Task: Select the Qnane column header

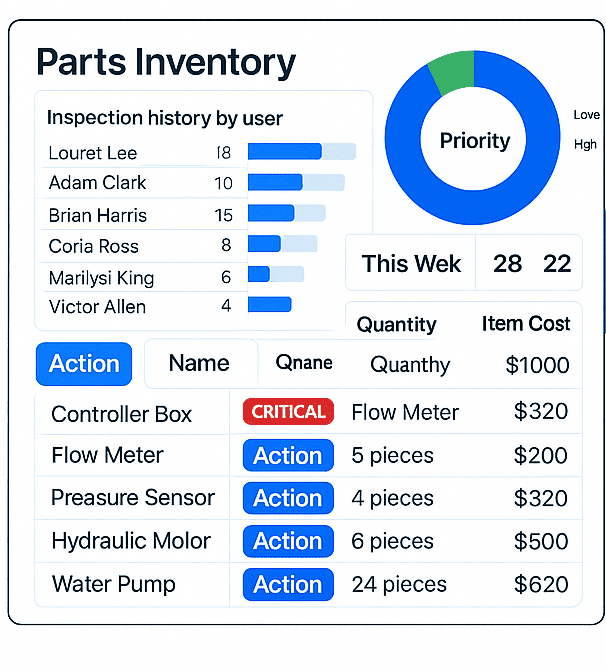Action: click(304, 363)
